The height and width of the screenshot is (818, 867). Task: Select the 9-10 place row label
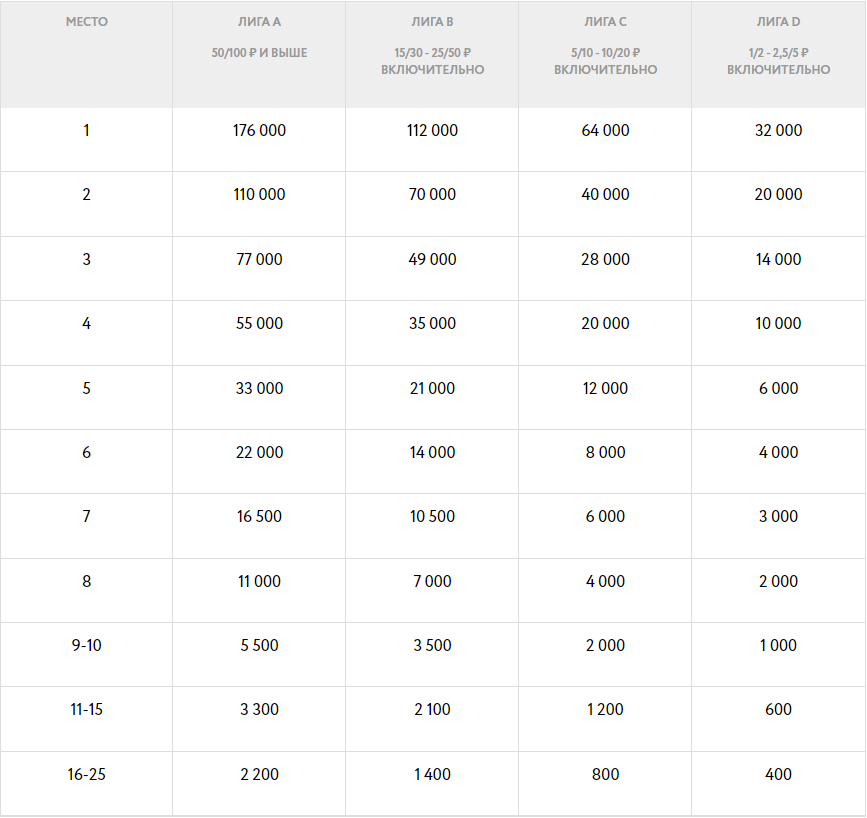(86, 646)
